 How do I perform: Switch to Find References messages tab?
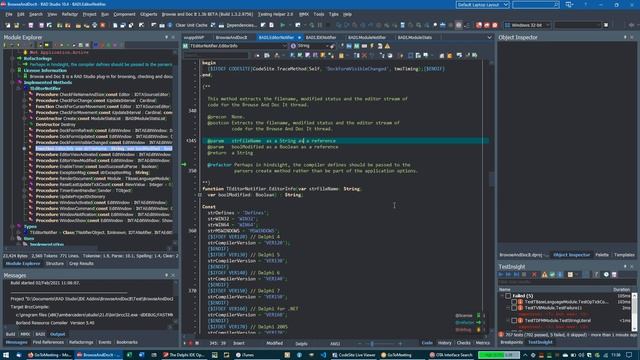(x=48, y=342)
